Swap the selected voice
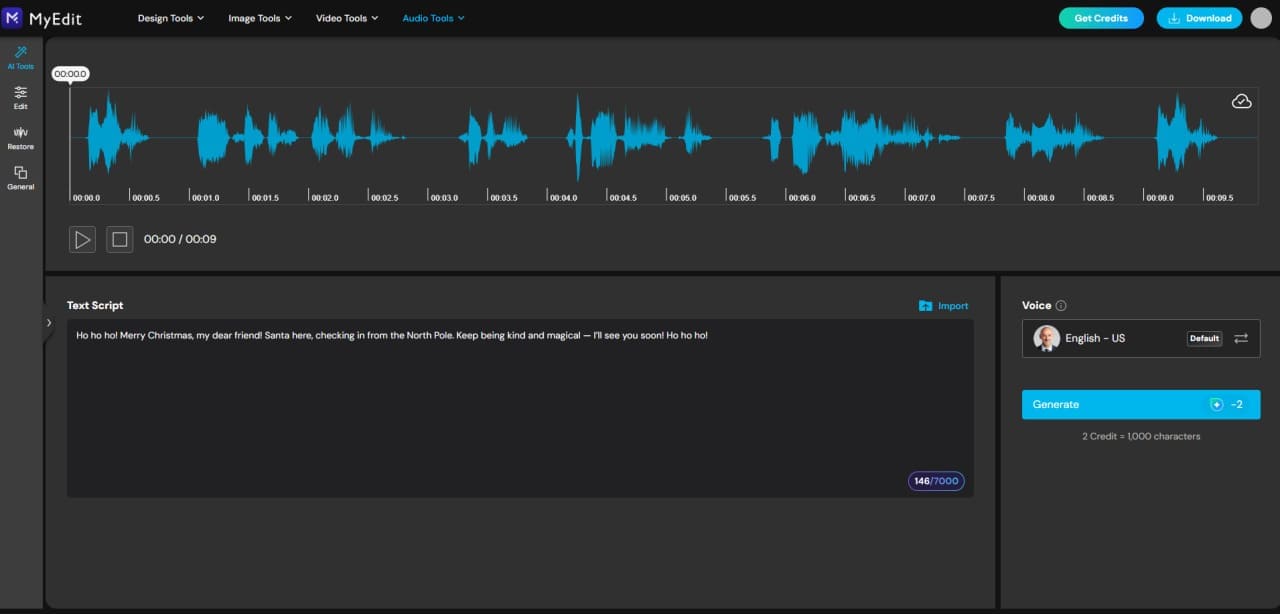Screen dimensions: 1280x614 (1241, 338)
